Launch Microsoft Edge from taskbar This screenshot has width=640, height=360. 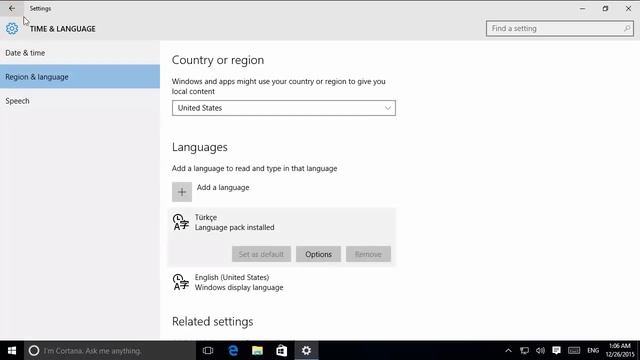[x=233, y=351]
